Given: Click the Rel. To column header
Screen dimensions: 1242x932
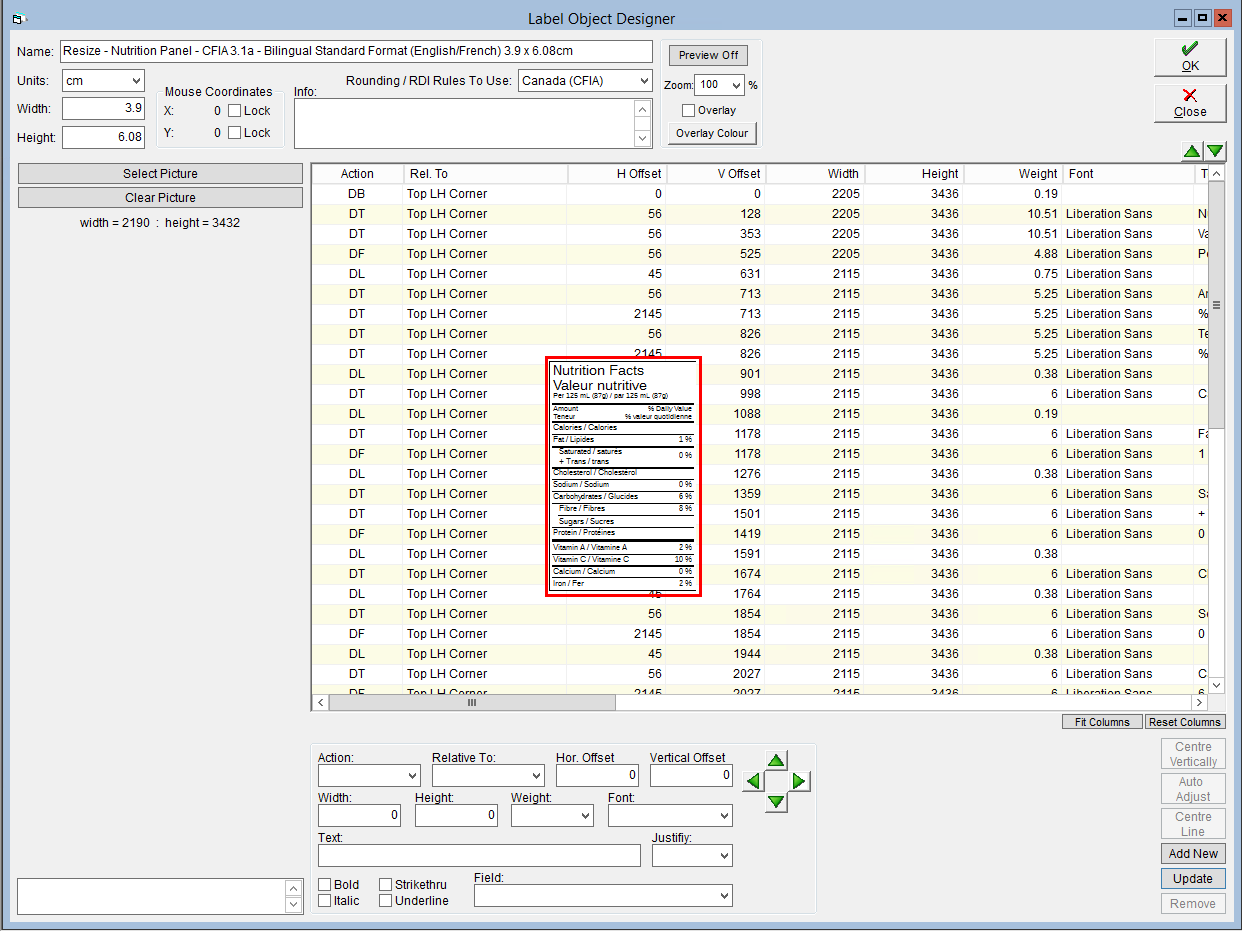Looking at the screenshot, I should [x=486, y=174].
